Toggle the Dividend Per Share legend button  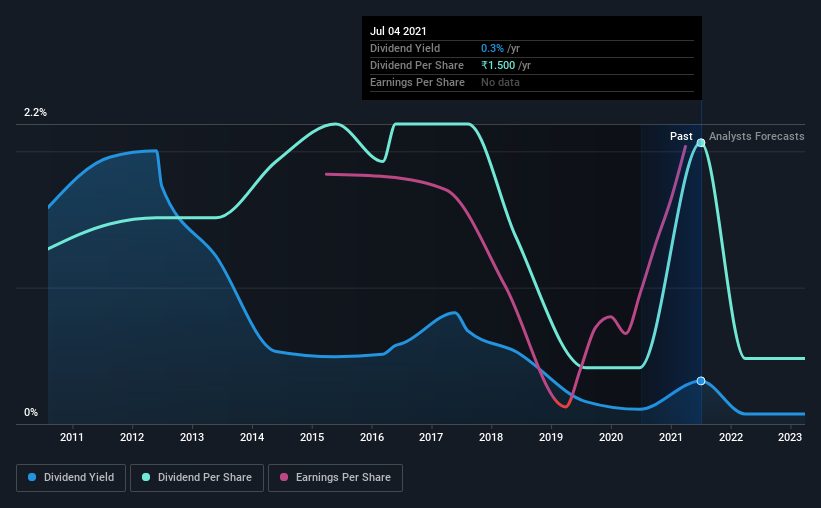[x=197, y=478]
